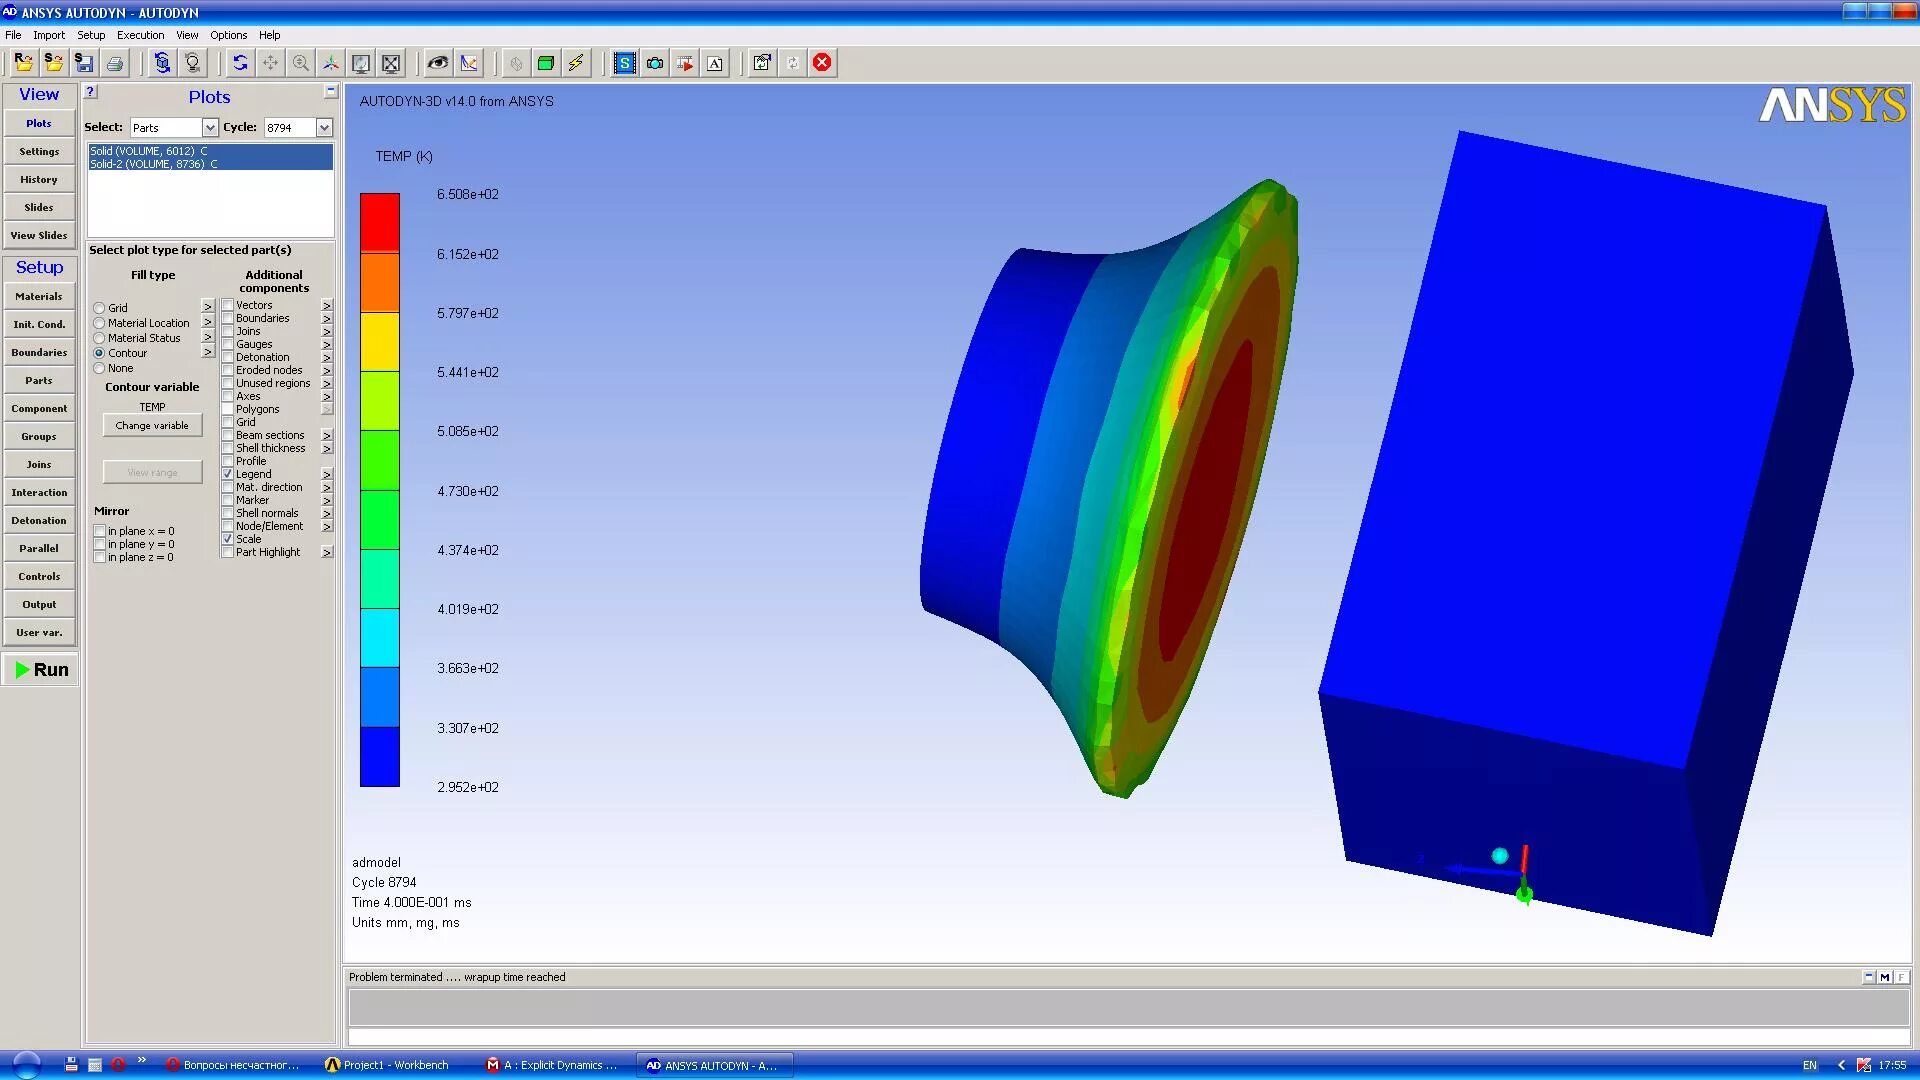Open the Materials setup panel

click(39, 296)
